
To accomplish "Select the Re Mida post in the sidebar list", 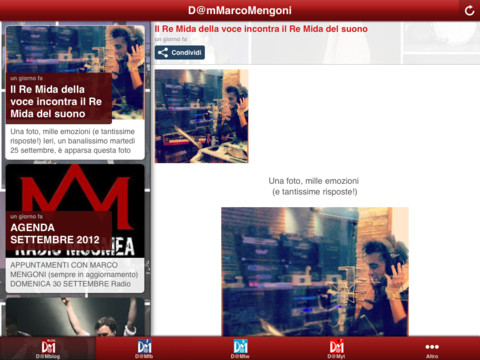I will (75, 93).
